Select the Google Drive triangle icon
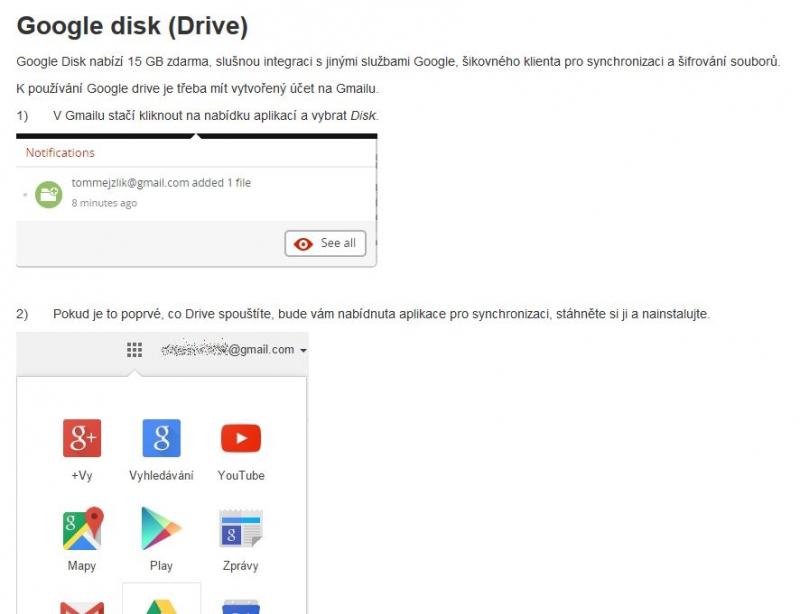Viewport: 800px width, 614px height. (x=161, y=607)
